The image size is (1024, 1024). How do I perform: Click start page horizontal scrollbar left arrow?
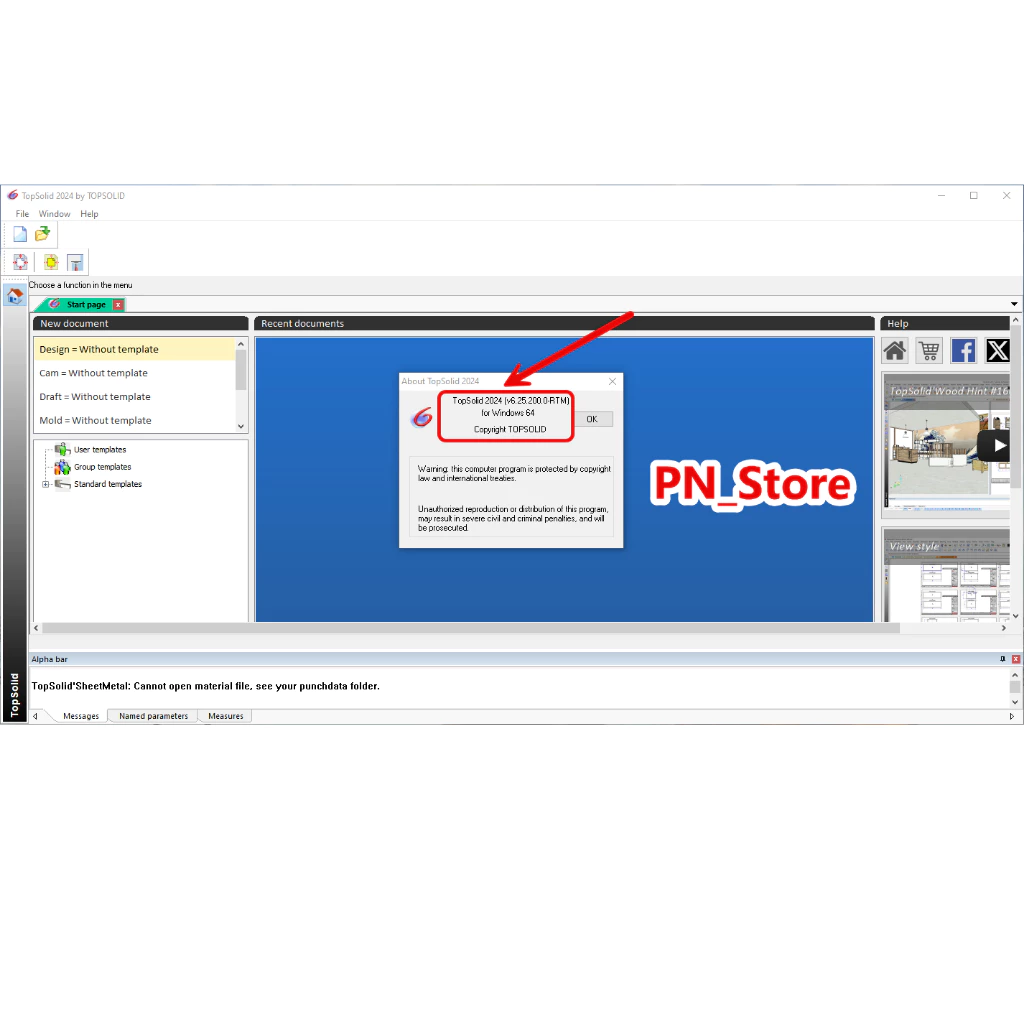tap(36, 628)
